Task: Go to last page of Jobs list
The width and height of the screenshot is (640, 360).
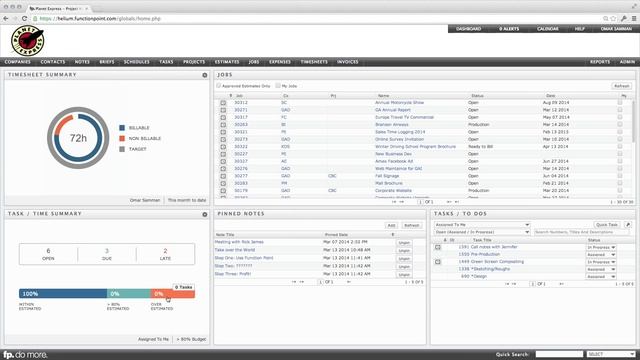Action: 457,202
